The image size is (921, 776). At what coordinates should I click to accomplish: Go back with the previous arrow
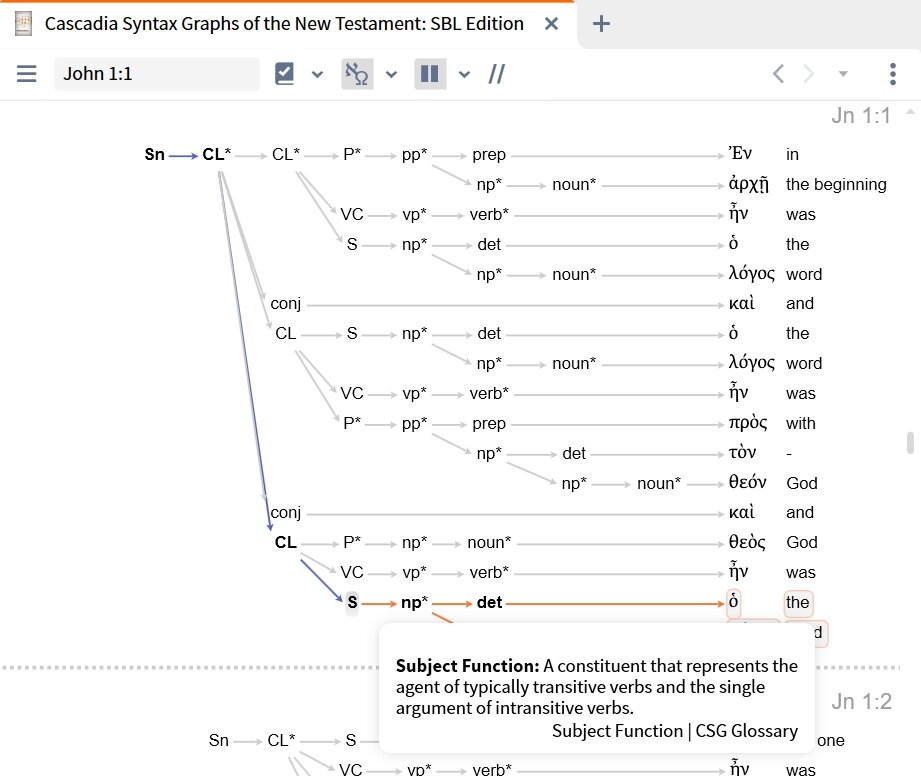pos(778,74)
